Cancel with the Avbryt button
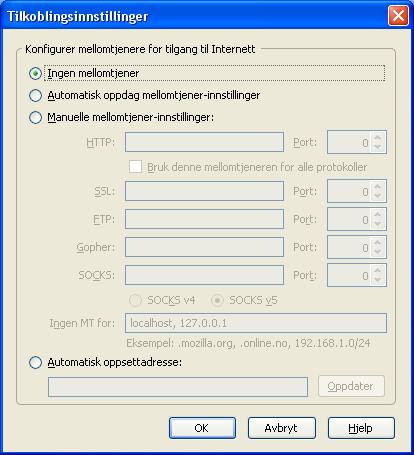This screenshot has width=414, height=455. (x=282, y=428)
